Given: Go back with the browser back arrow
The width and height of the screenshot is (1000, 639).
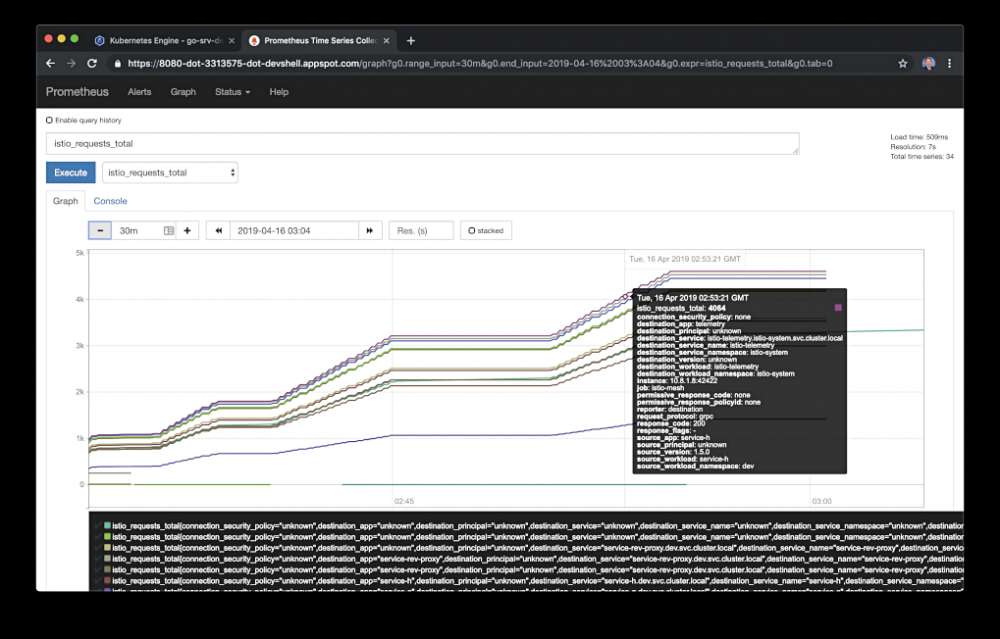Looking at the screenshot, I should point(51,63).
